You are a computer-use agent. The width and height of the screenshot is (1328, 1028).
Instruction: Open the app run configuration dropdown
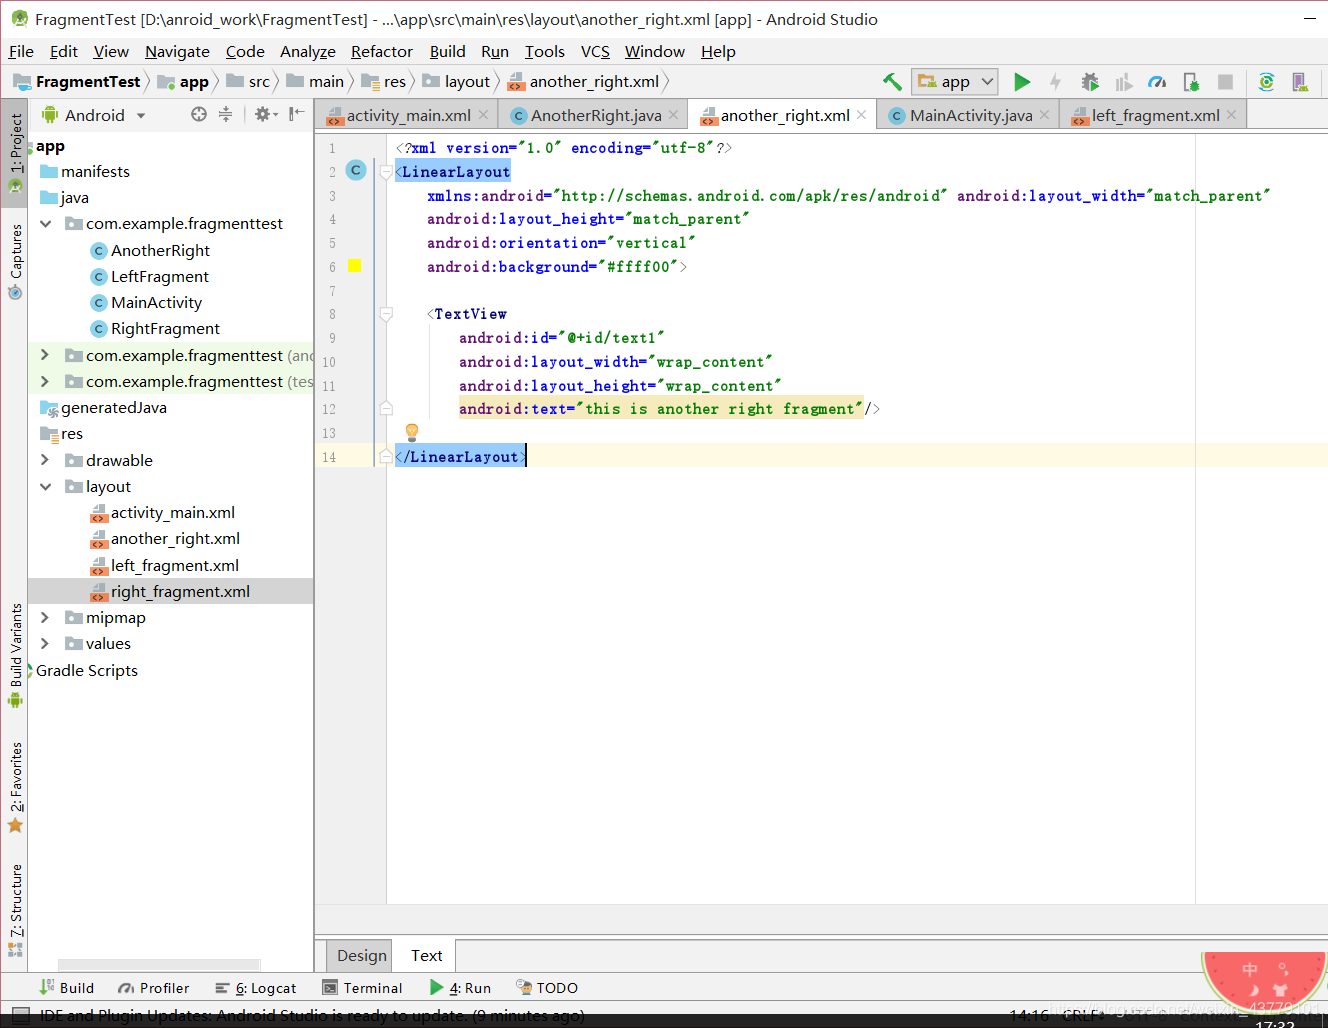956,82
